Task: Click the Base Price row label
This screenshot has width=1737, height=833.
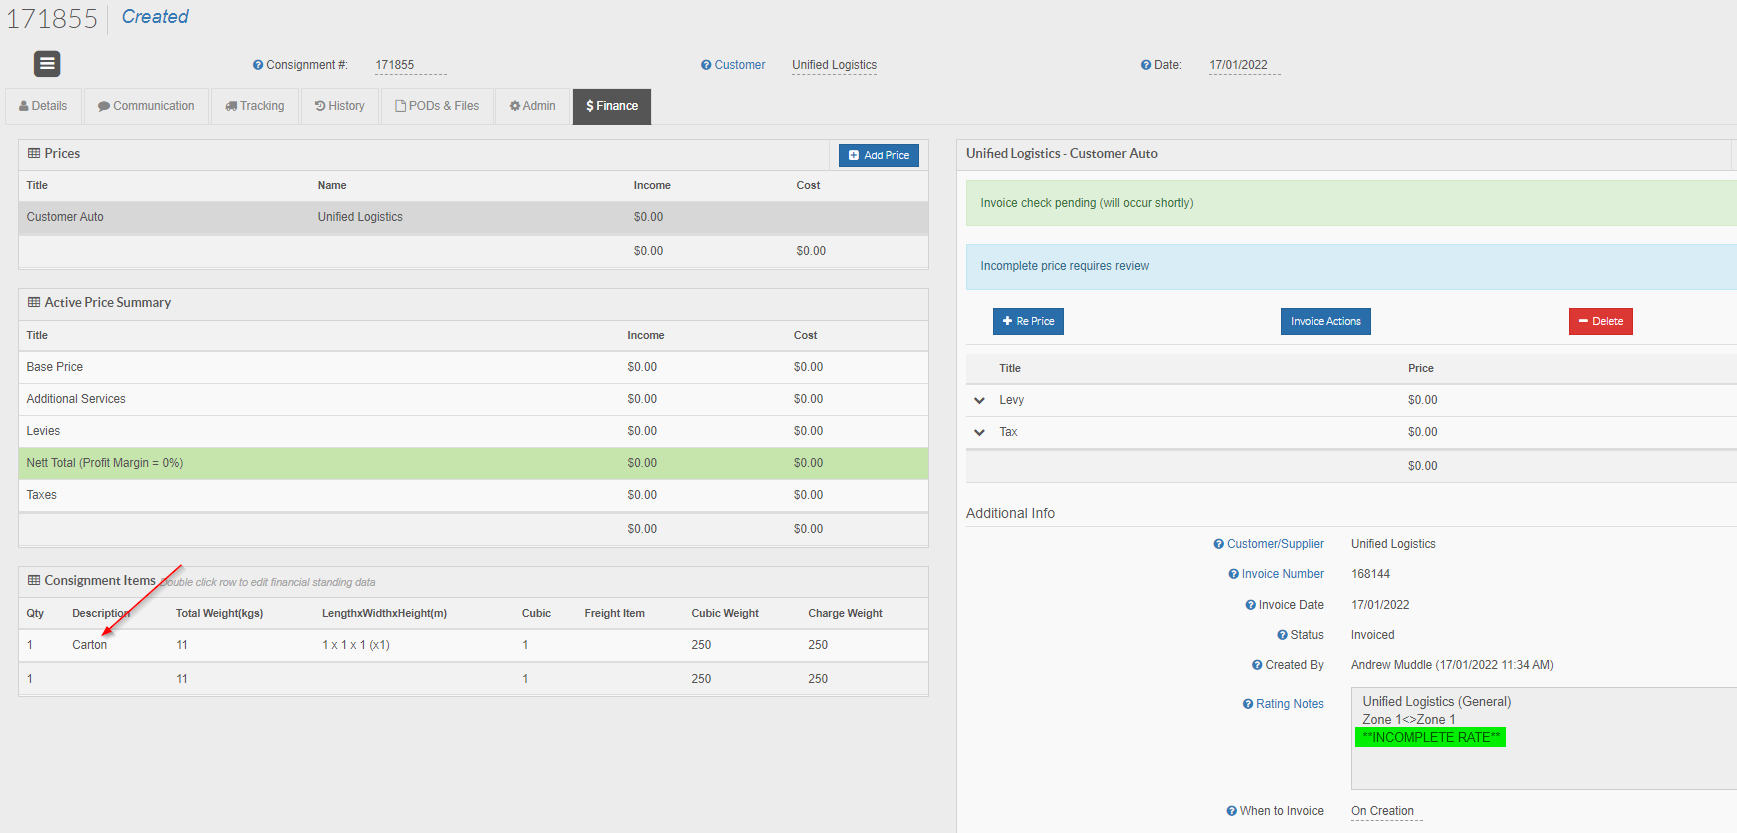Action: (55, 367)
